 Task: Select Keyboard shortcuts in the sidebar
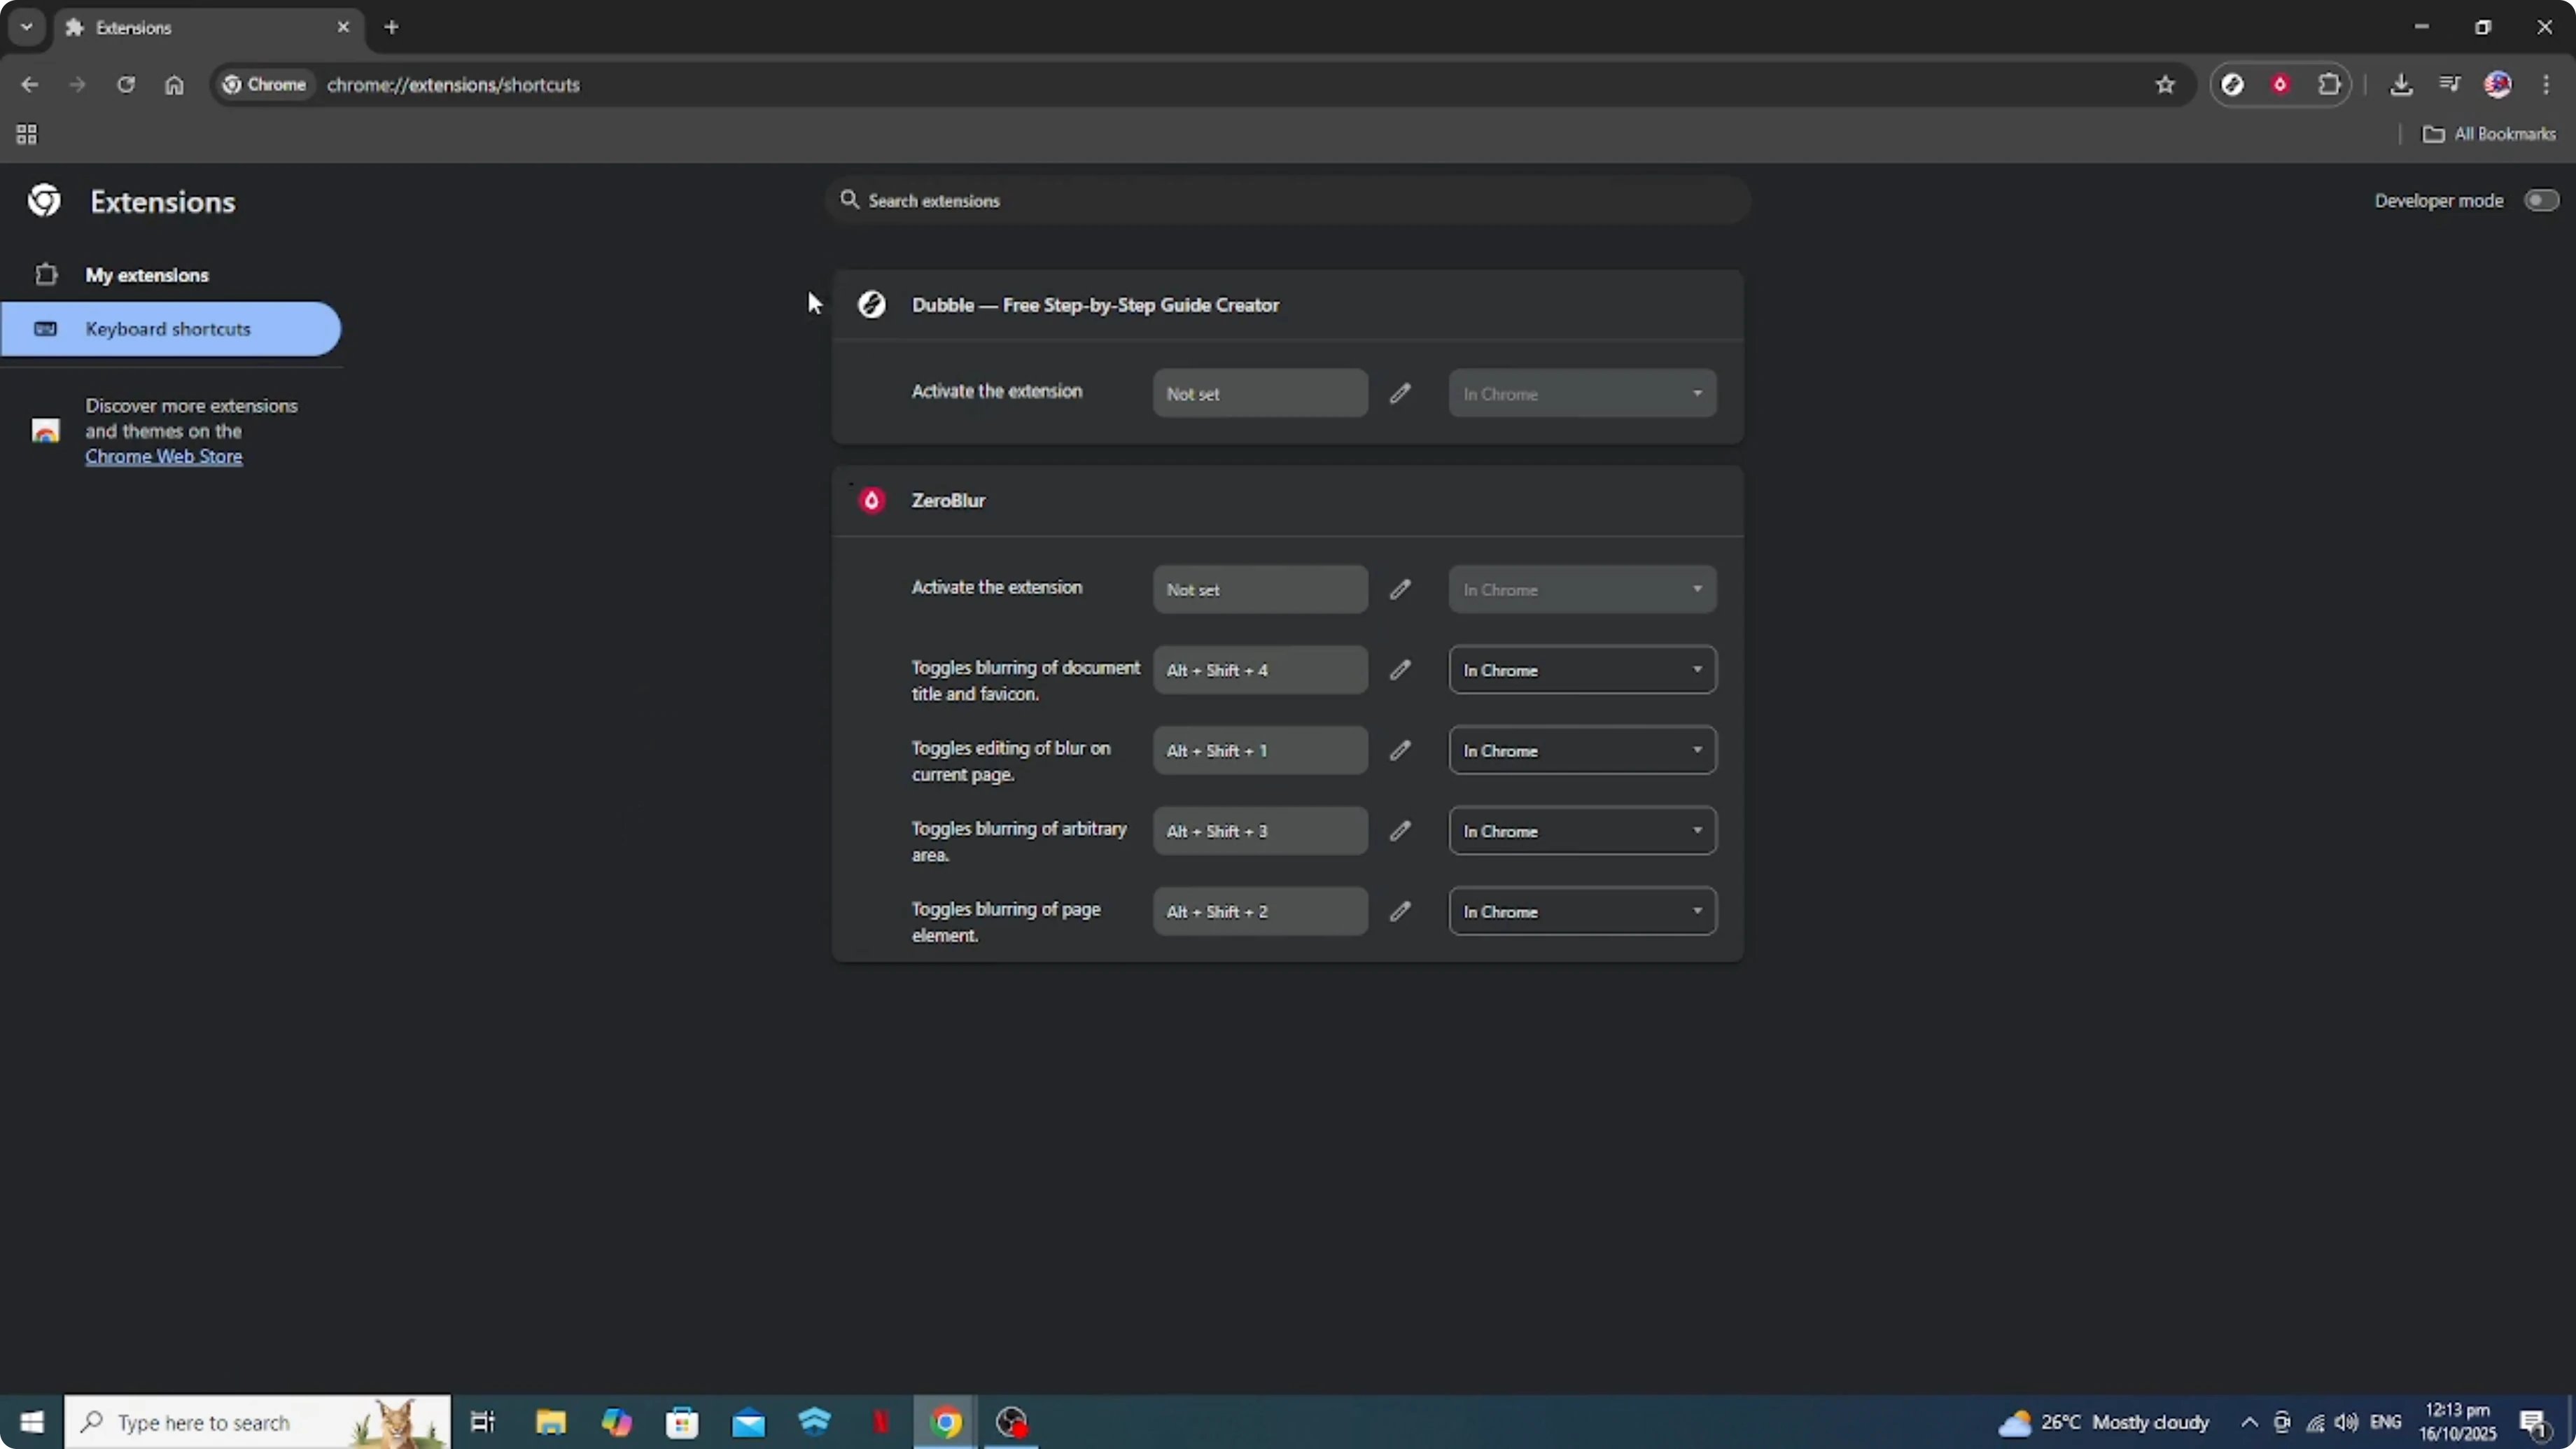[x=170, y=329]
